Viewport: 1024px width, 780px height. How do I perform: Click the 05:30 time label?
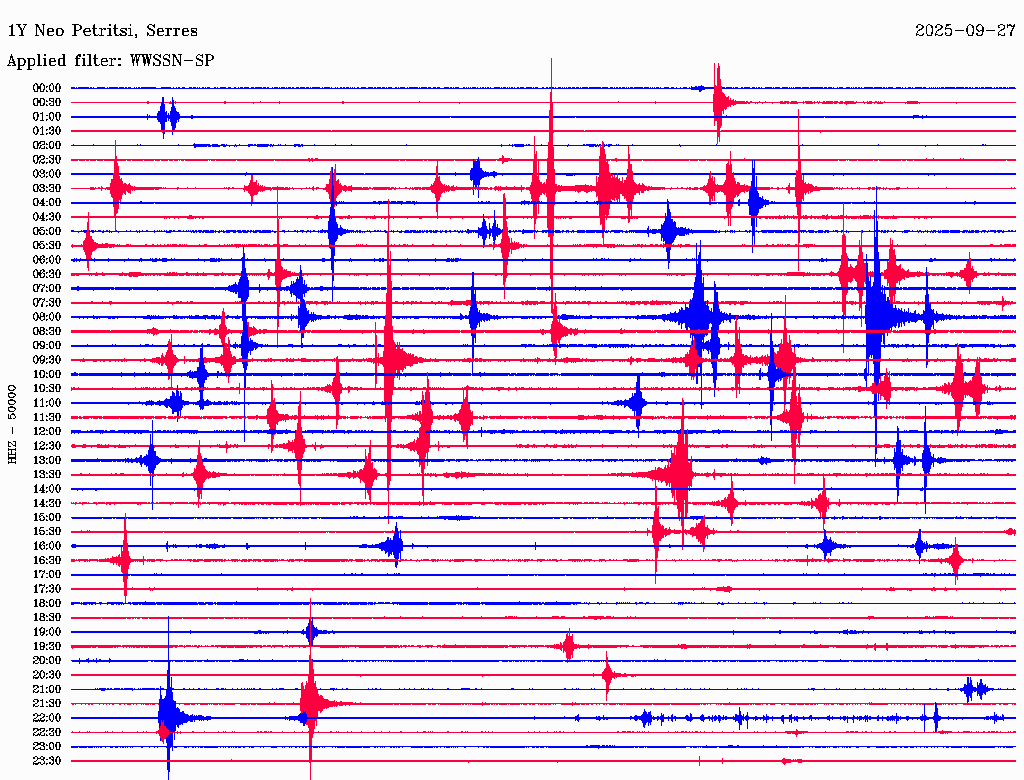pos(47,246)
